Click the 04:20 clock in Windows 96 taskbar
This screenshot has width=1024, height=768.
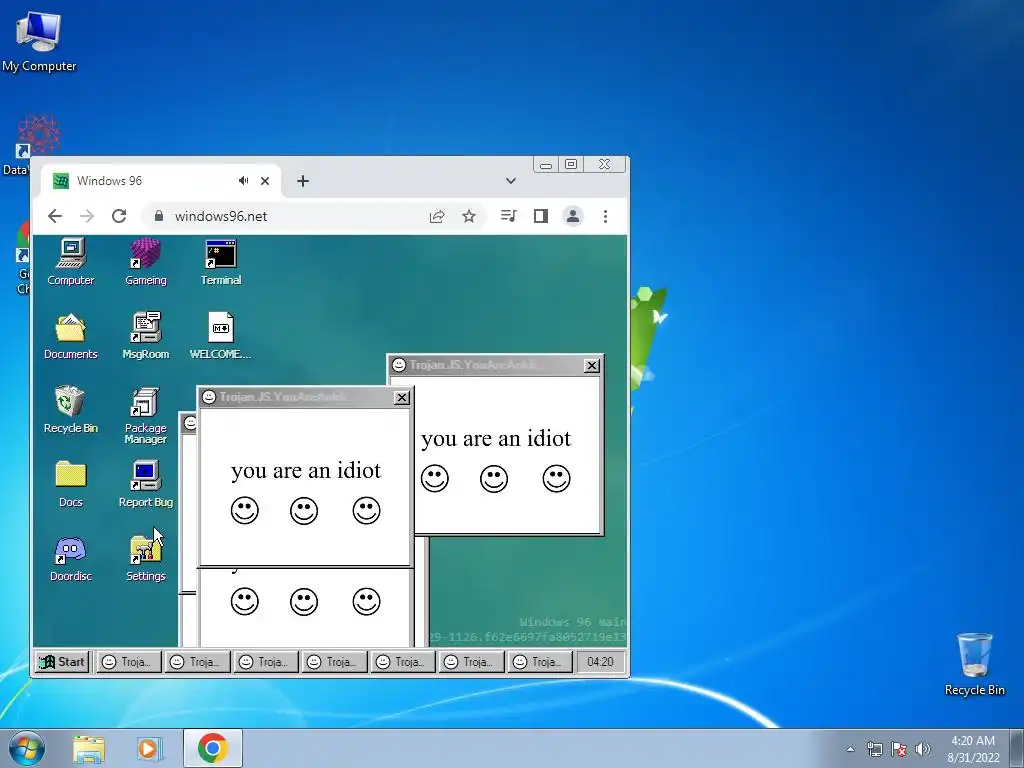click(600, 662)
